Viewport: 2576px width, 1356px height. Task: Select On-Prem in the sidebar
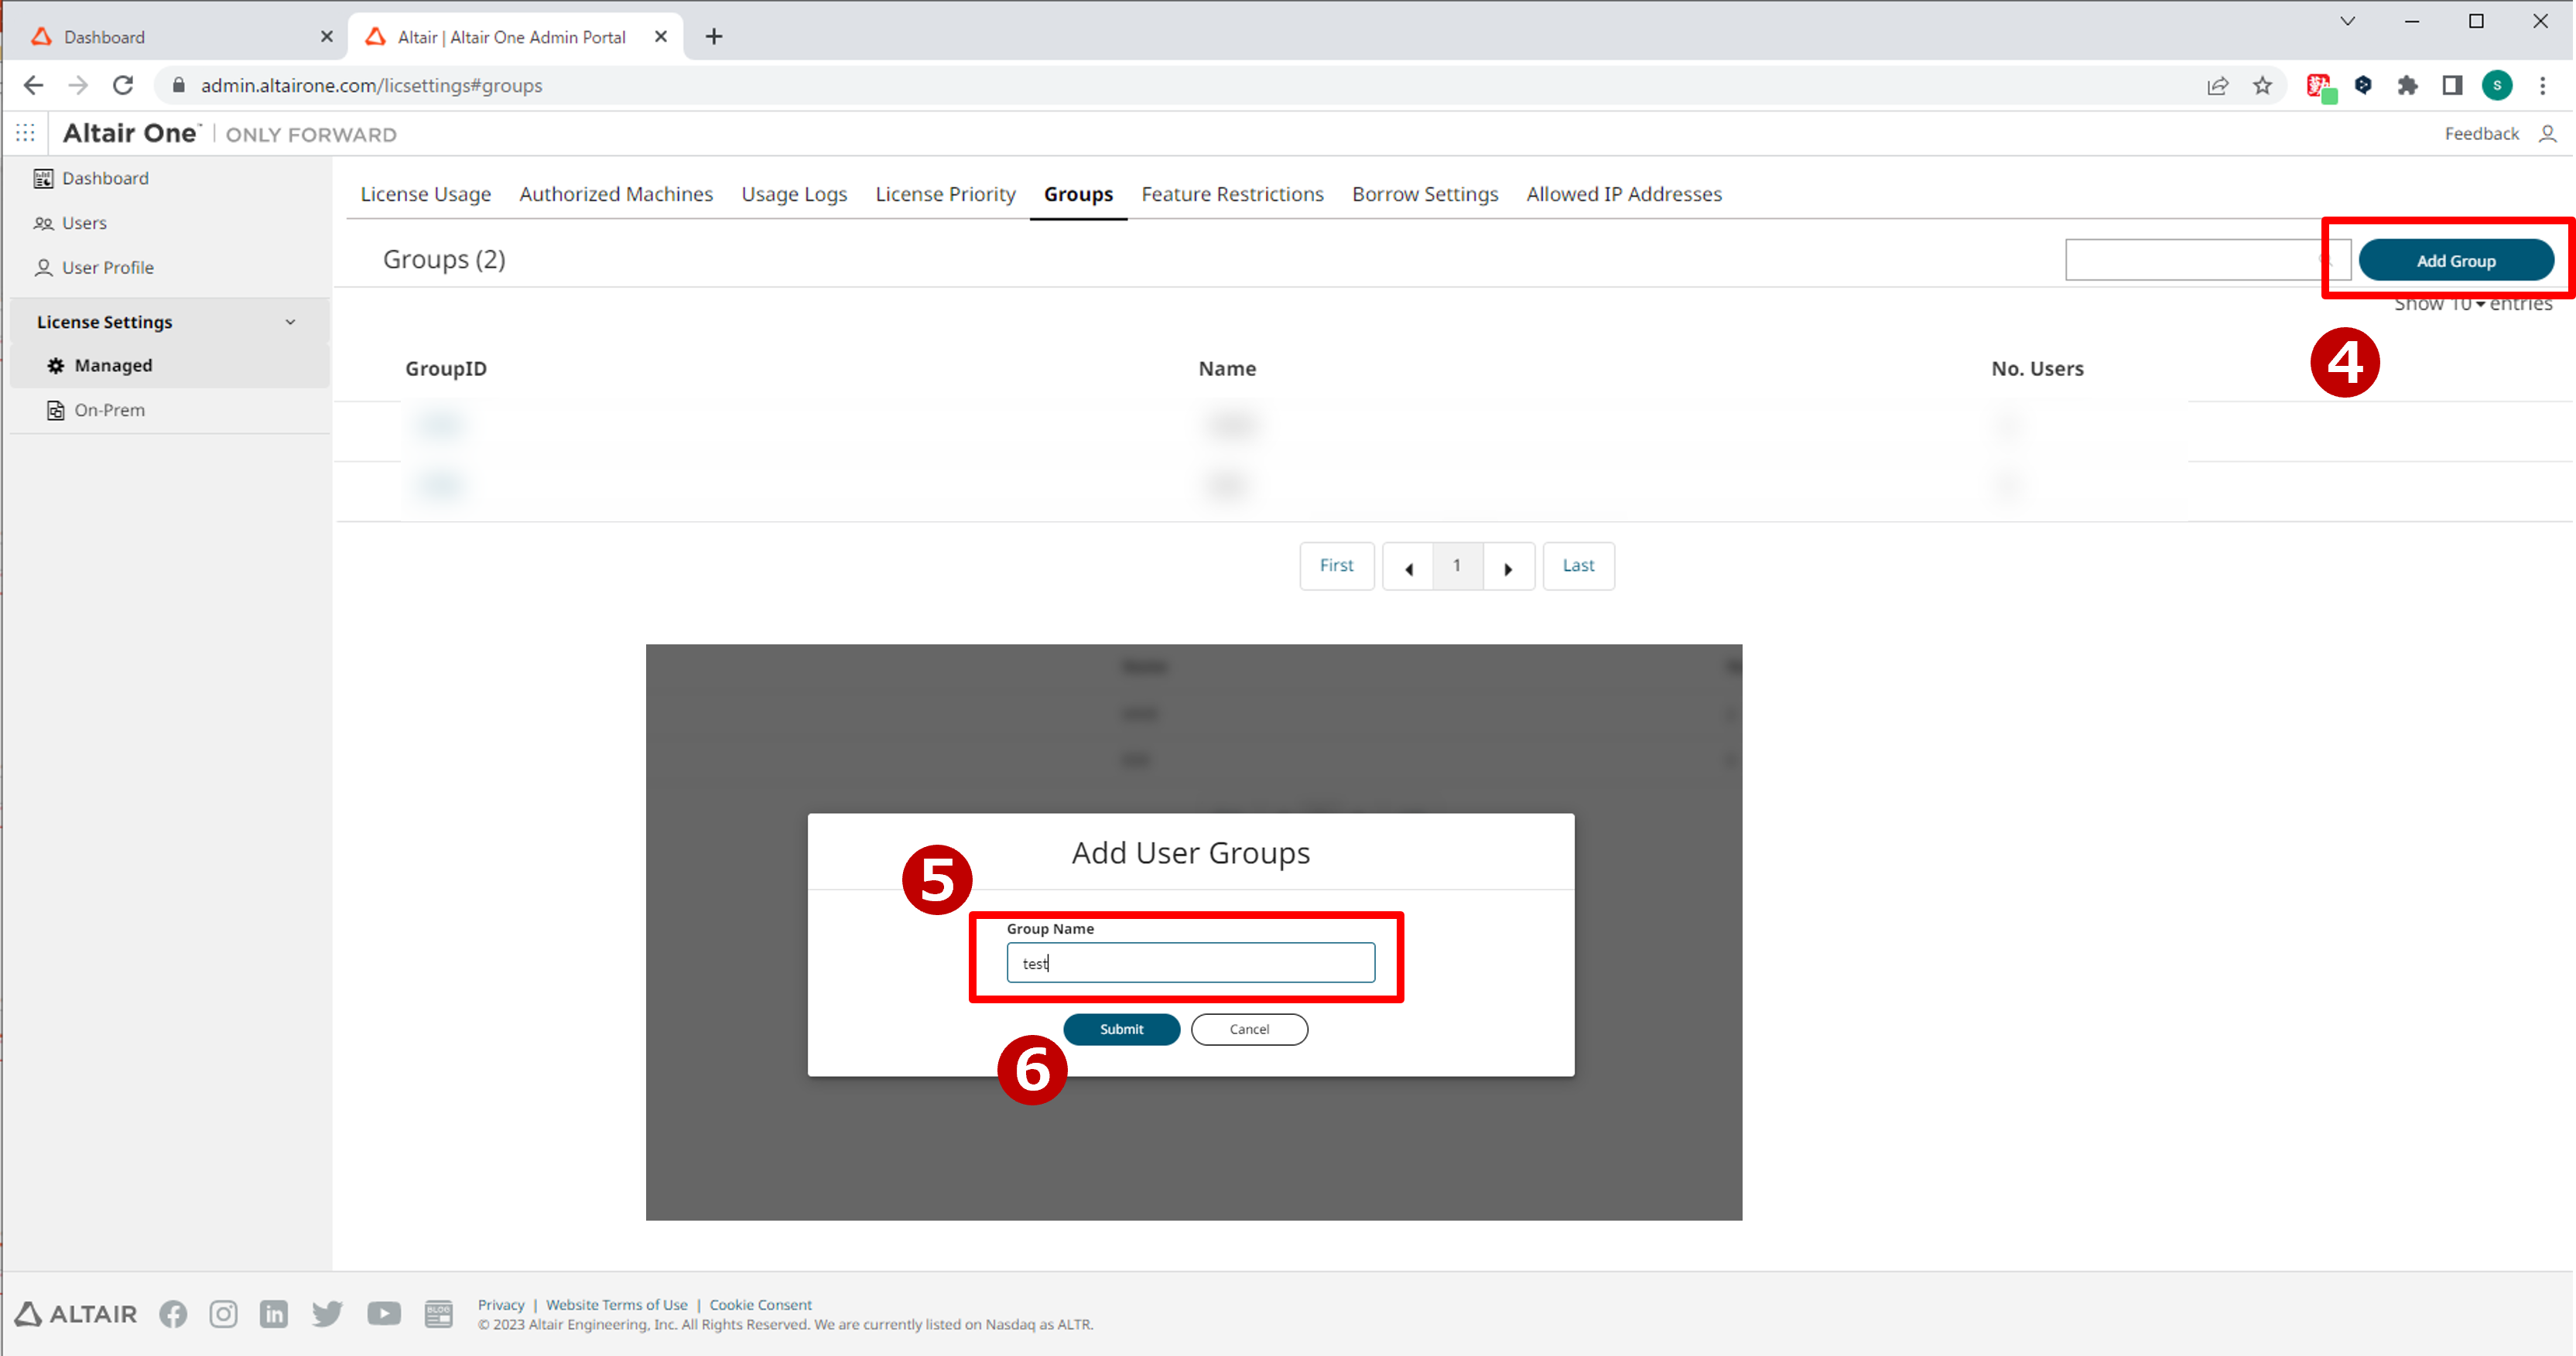click(109, 410)
